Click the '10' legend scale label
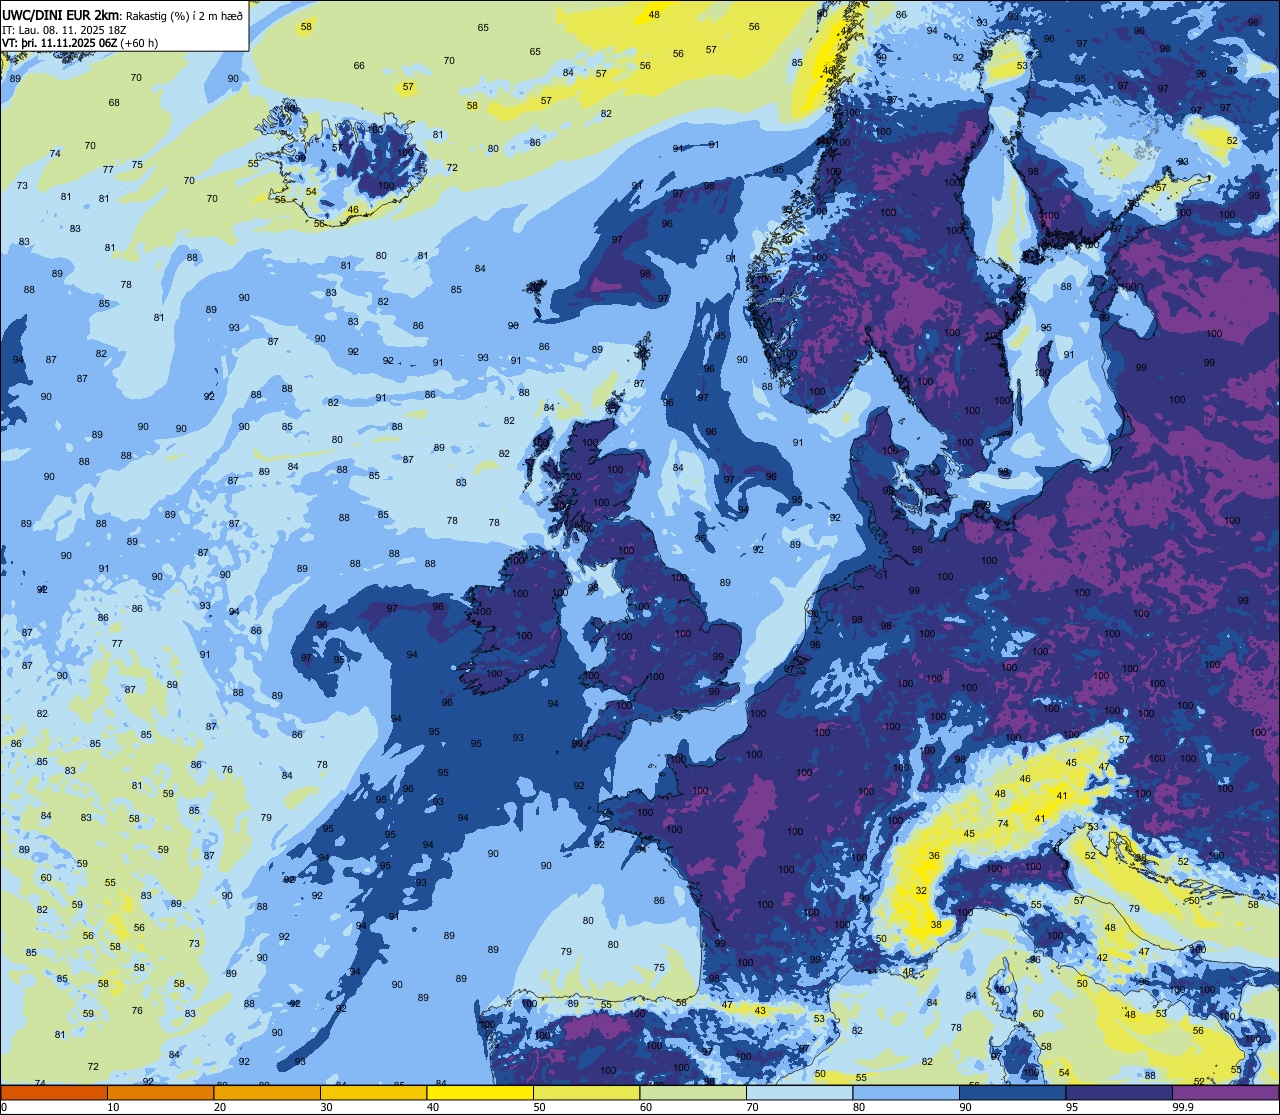 [113, 1107]
